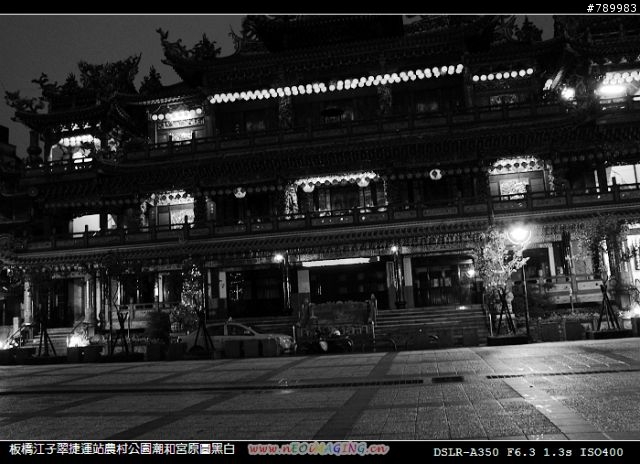Click the 1.3s shutter speed value
The height and width of the screenshot is (464, 640).
[557, 452]
